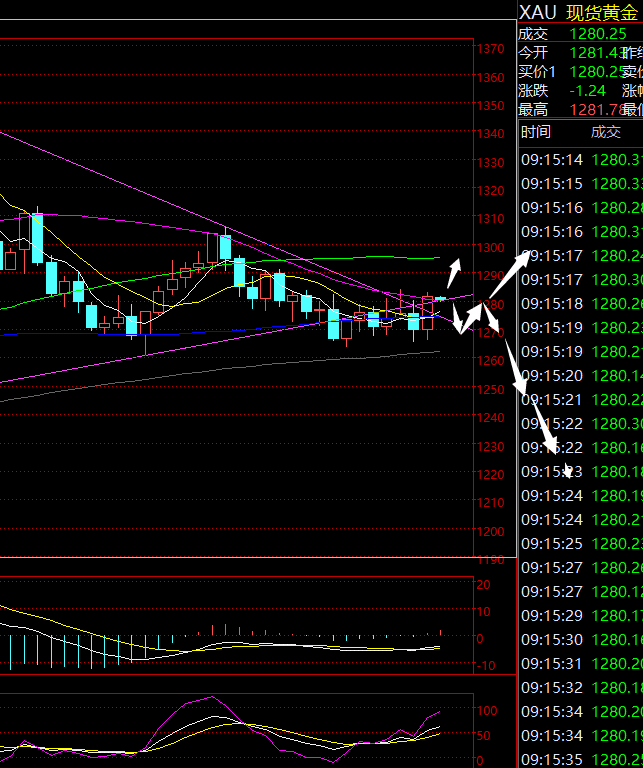Screen dimensions: 643x768
Task: Click the 1300 price axis label
Action: (490, 248)
